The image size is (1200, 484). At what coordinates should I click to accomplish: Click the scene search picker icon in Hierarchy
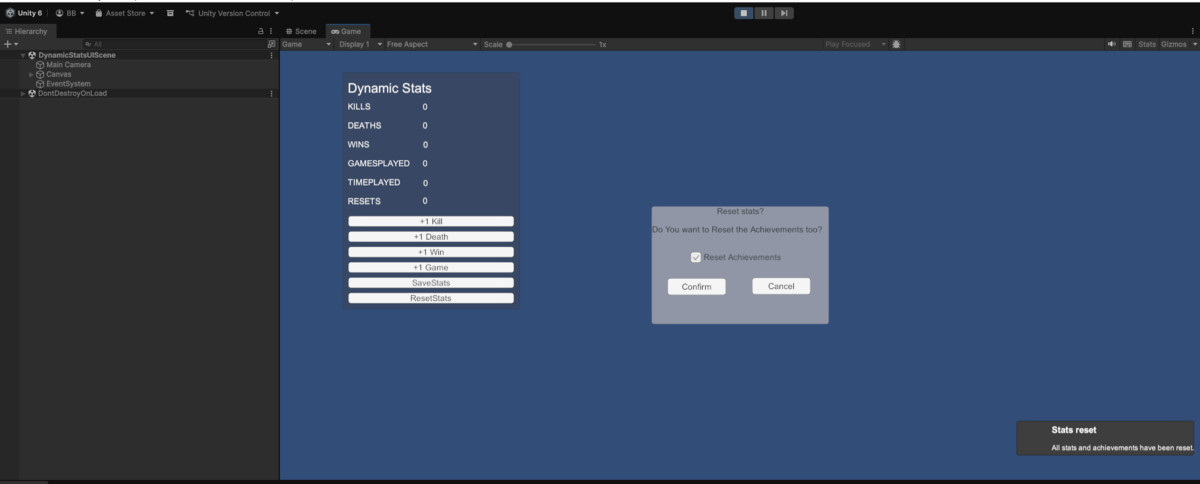[x=271, y=44]
